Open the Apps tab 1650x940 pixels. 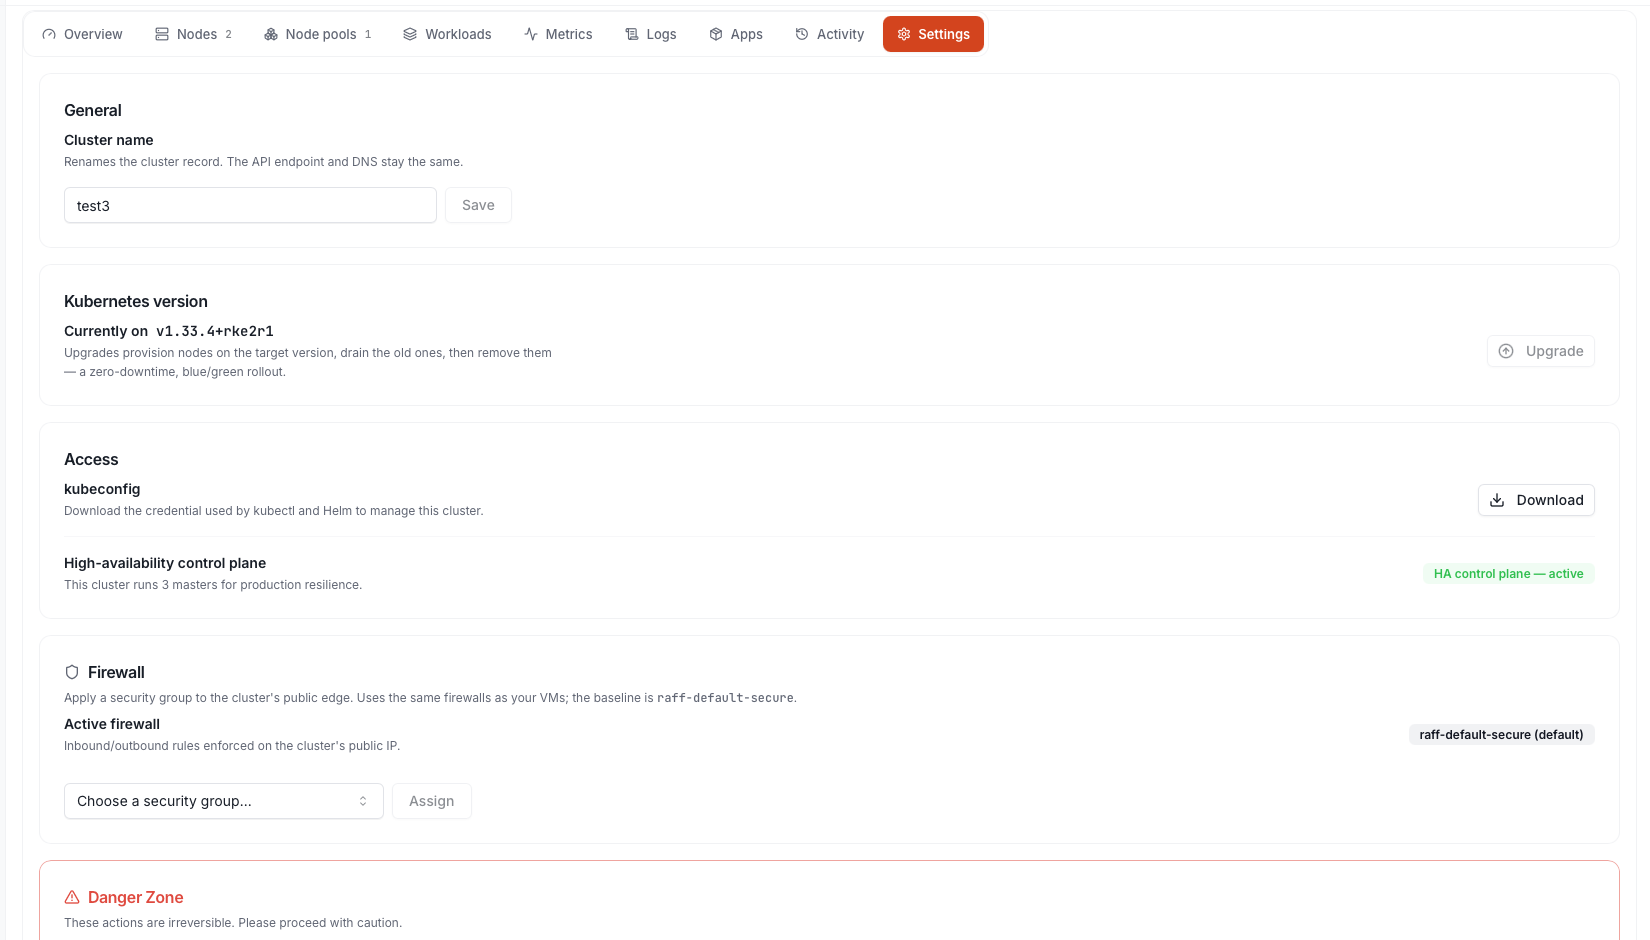pyautogui.click(x=736, y=34)
